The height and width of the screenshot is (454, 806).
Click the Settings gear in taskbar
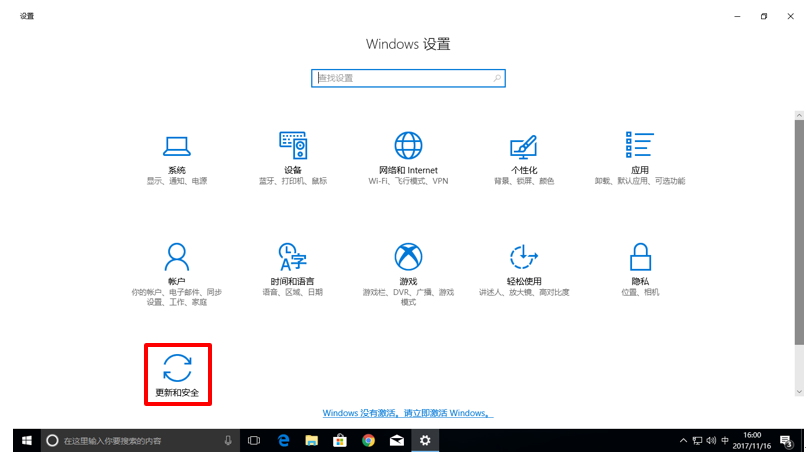tap(425, 441)
